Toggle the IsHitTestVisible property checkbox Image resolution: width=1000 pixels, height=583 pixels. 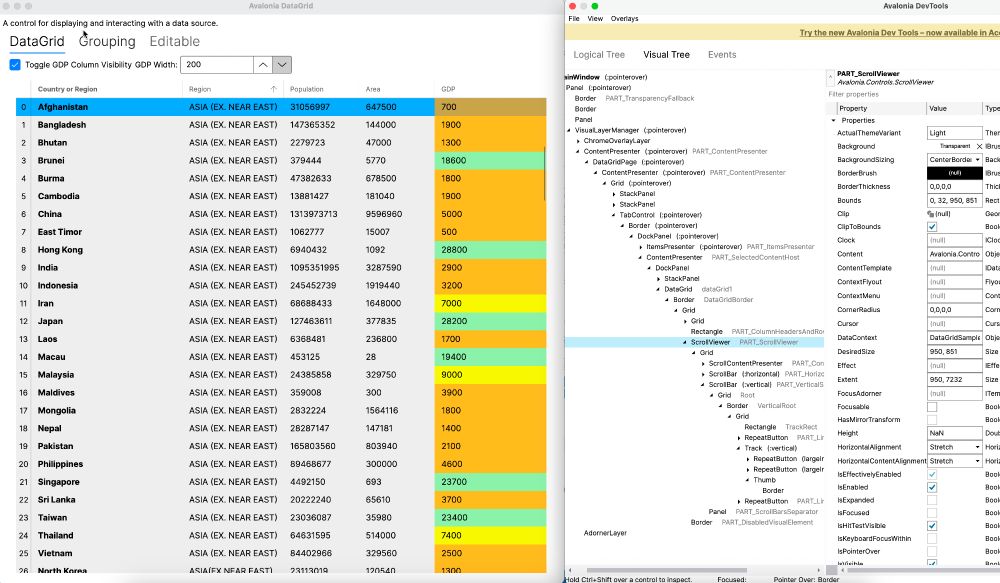932,526
